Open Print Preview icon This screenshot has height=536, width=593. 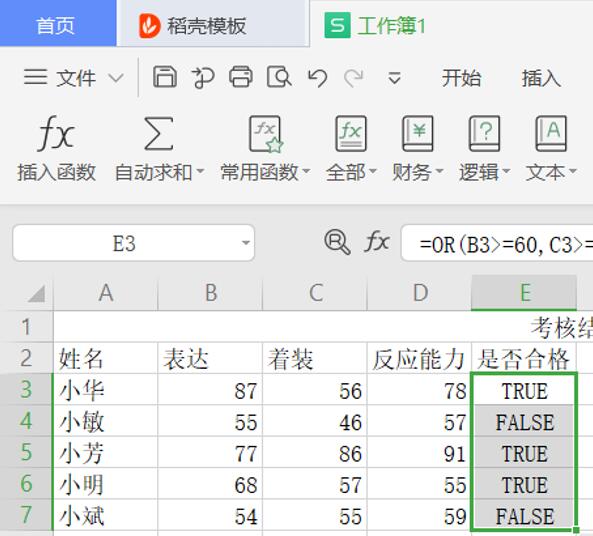pyautogui.click(x=279, y=77)
